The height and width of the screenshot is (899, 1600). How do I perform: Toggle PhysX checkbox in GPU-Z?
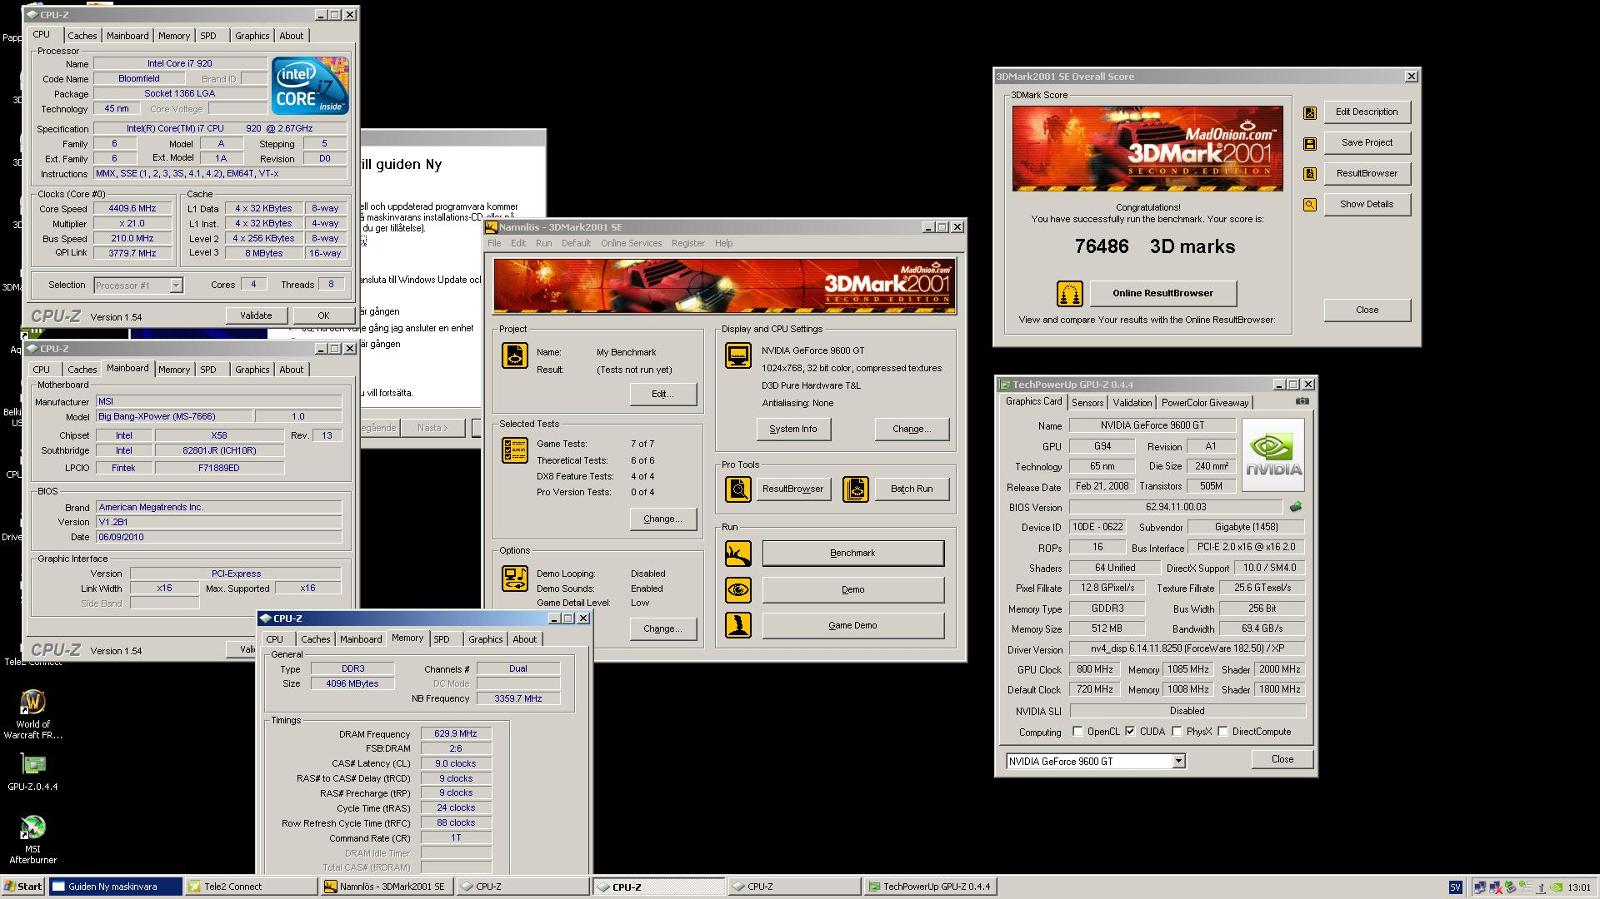[x=1177, y=731]
